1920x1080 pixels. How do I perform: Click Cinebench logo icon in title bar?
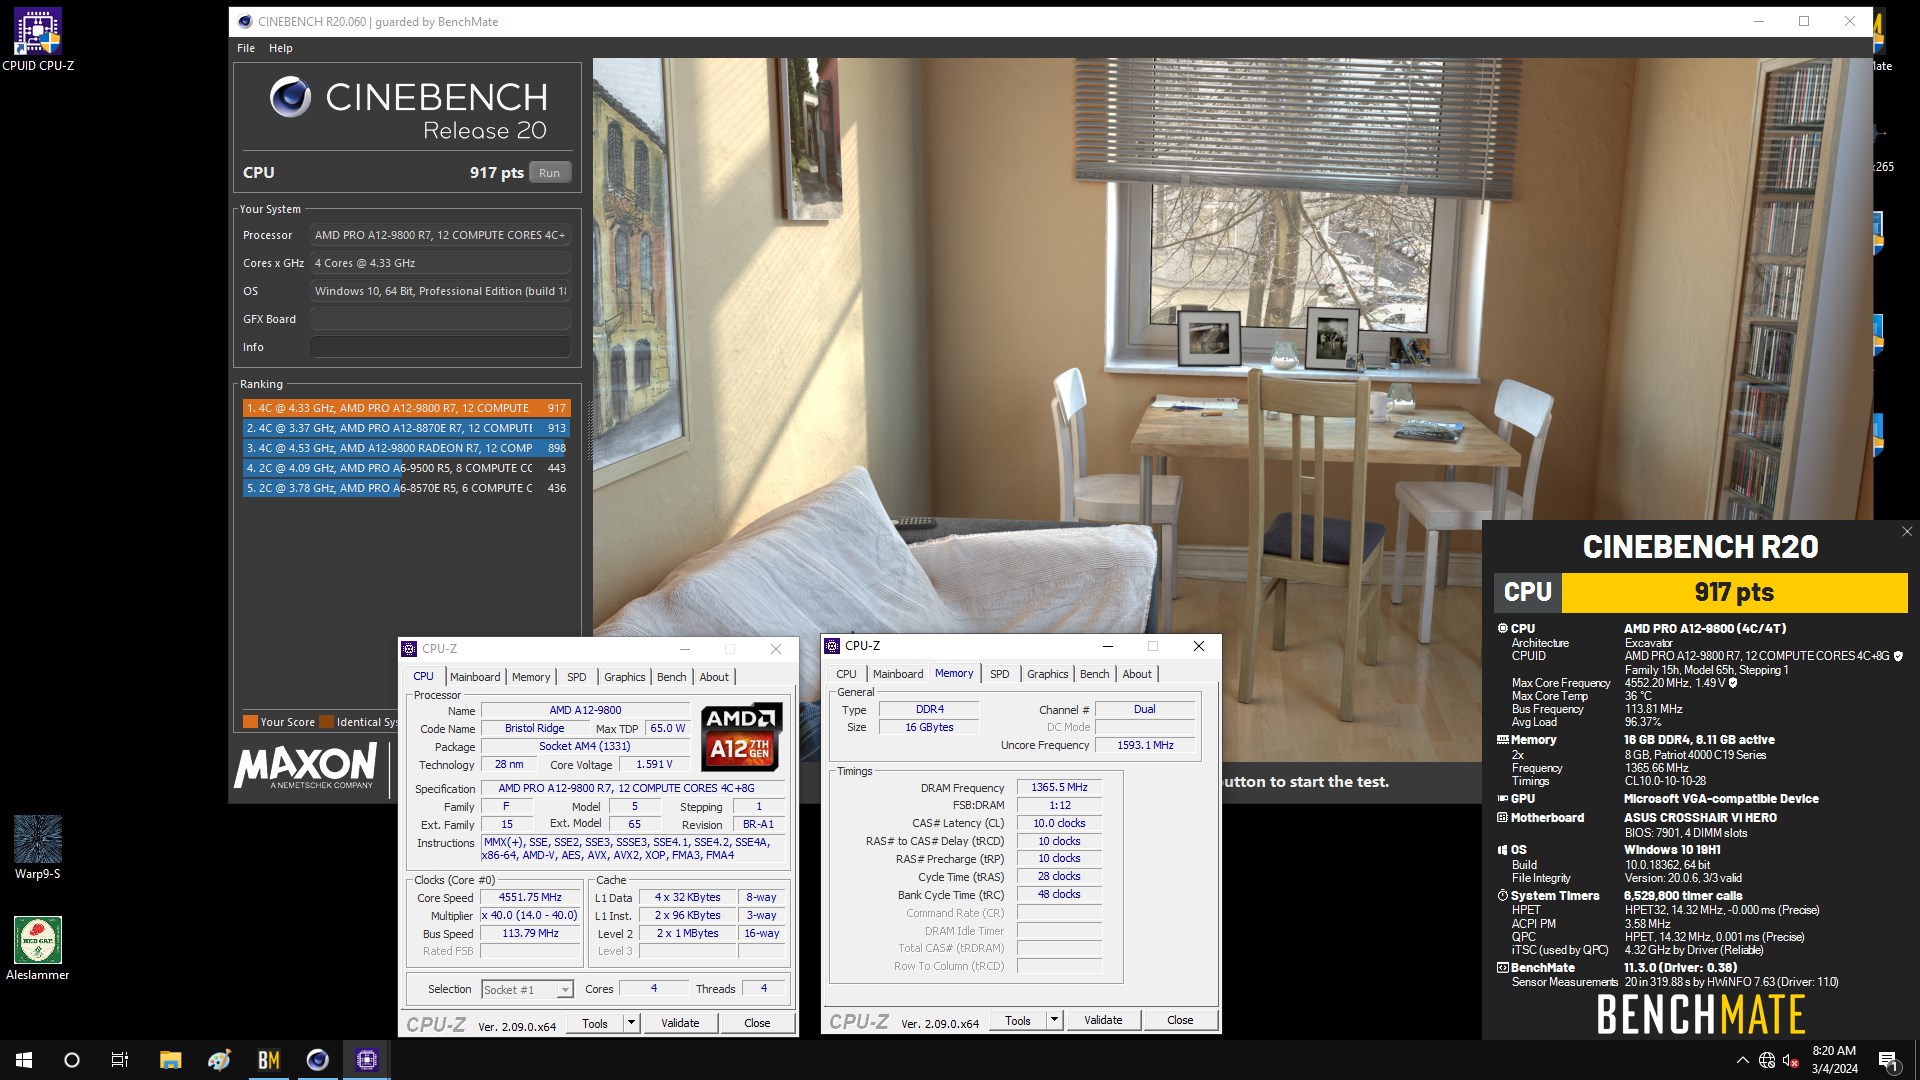(x=245, y=21)
